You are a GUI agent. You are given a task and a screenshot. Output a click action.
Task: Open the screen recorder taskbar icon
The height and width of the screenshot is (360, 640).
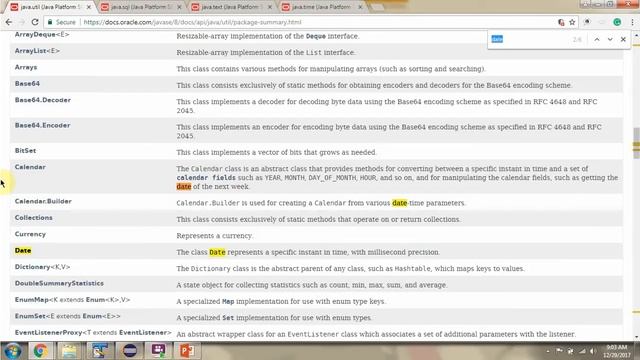(x=158, y=351)
